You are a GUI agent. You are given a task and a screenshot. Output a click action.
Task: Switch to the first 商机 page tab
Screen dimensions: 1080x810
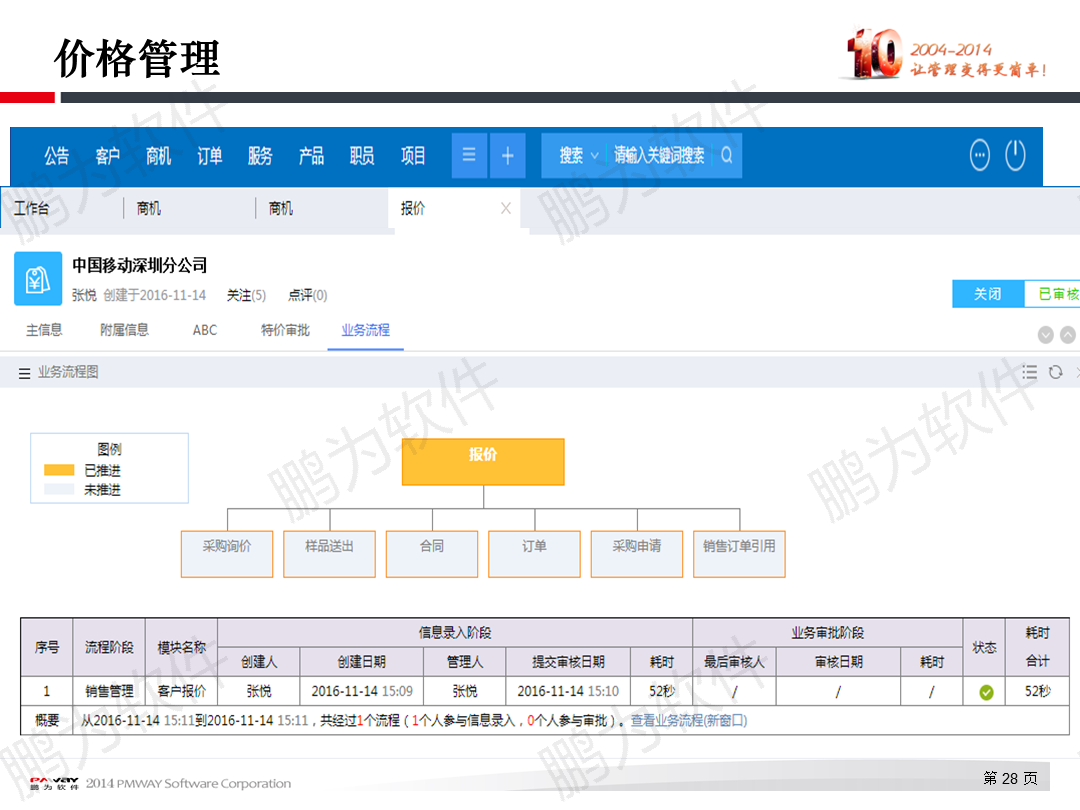pyautogui.click(x=149, y=208)
